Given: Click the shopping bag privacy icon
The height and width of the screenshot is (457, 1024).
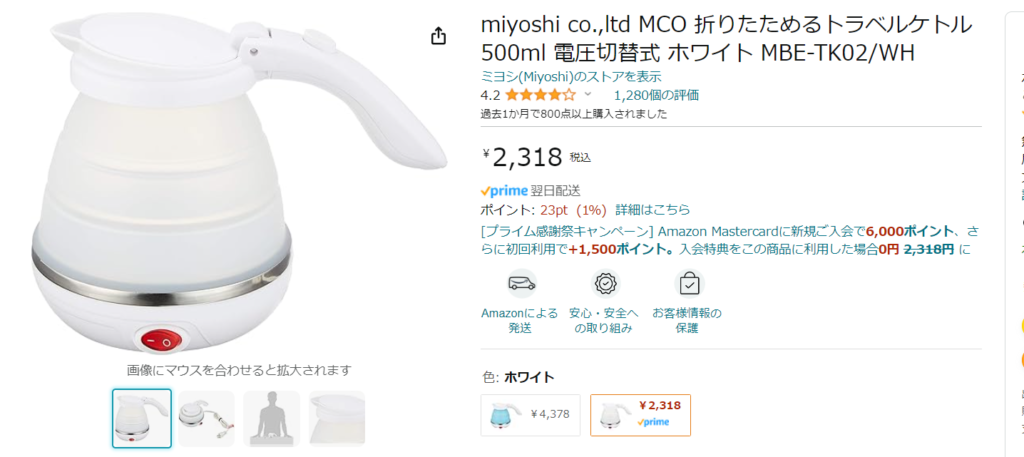Looking at the screenshot, I should (689, 284).
